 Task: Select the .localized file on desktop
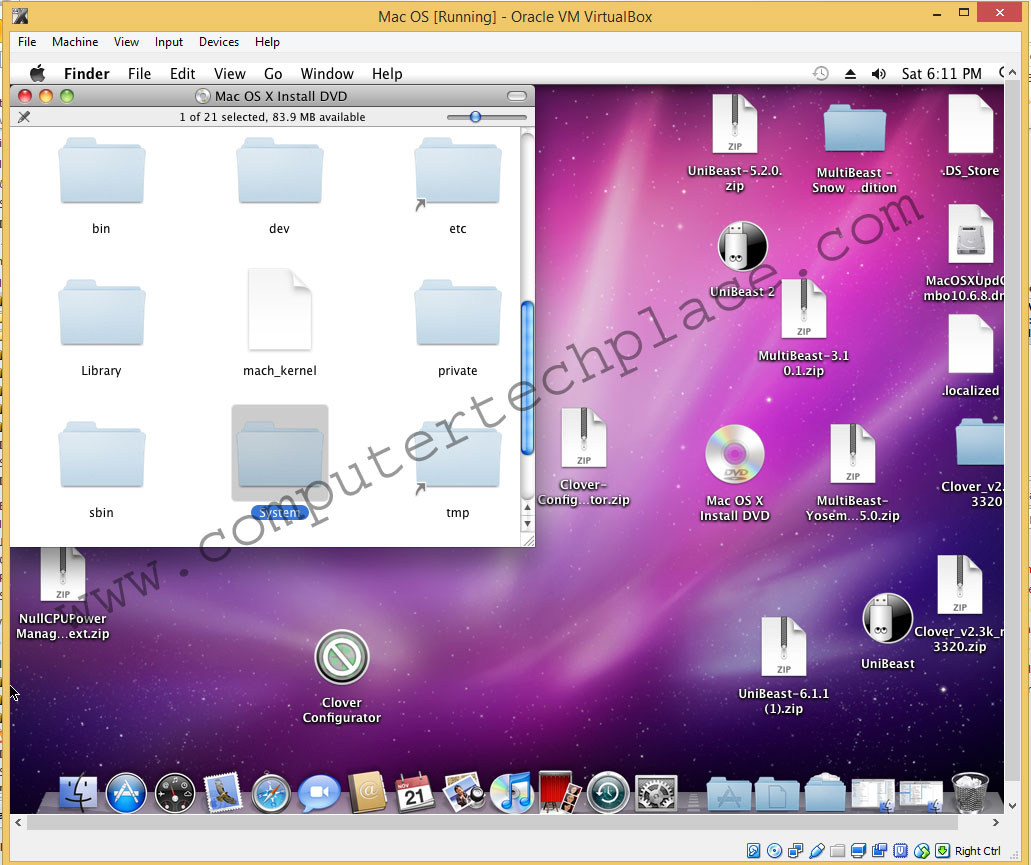click(x=971, y=344)
